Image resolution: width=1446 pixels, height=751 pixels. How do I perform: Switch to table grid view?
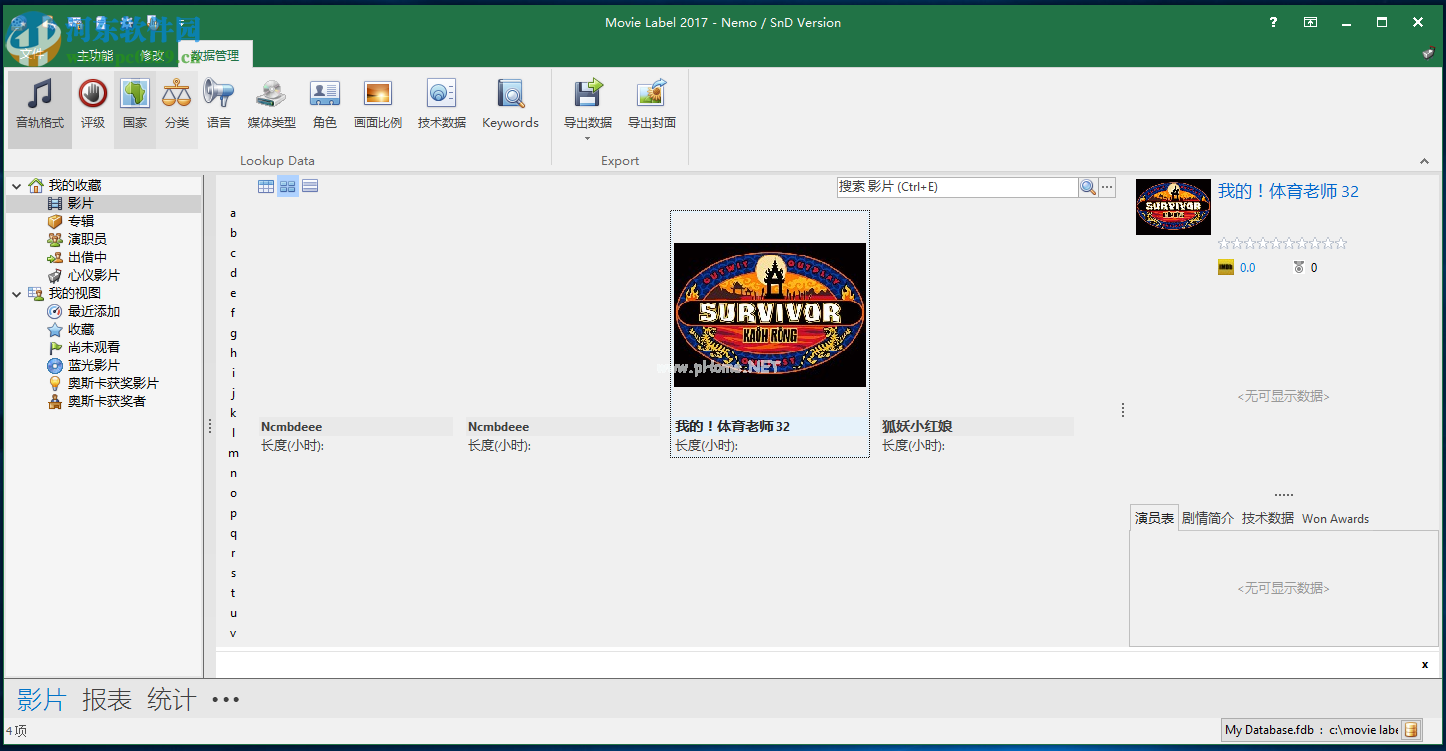point(266,186)
